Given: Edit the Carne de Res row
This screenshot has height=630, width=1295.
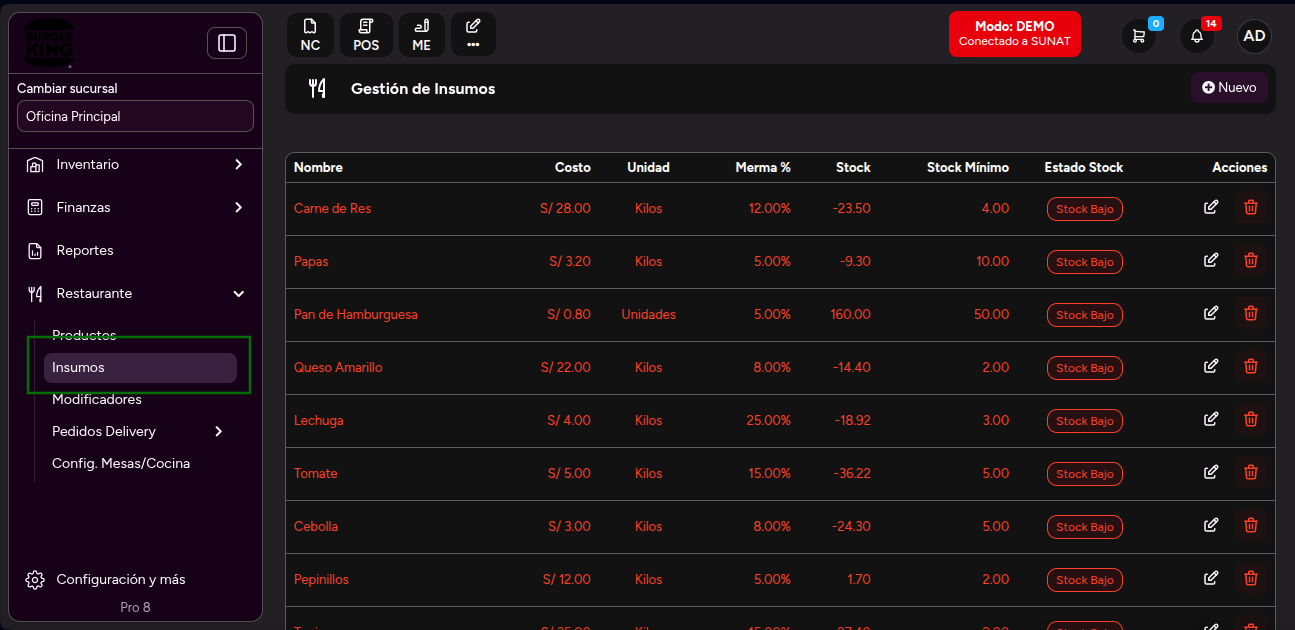Looking at the screenshot, I should tap(1211, 207).
